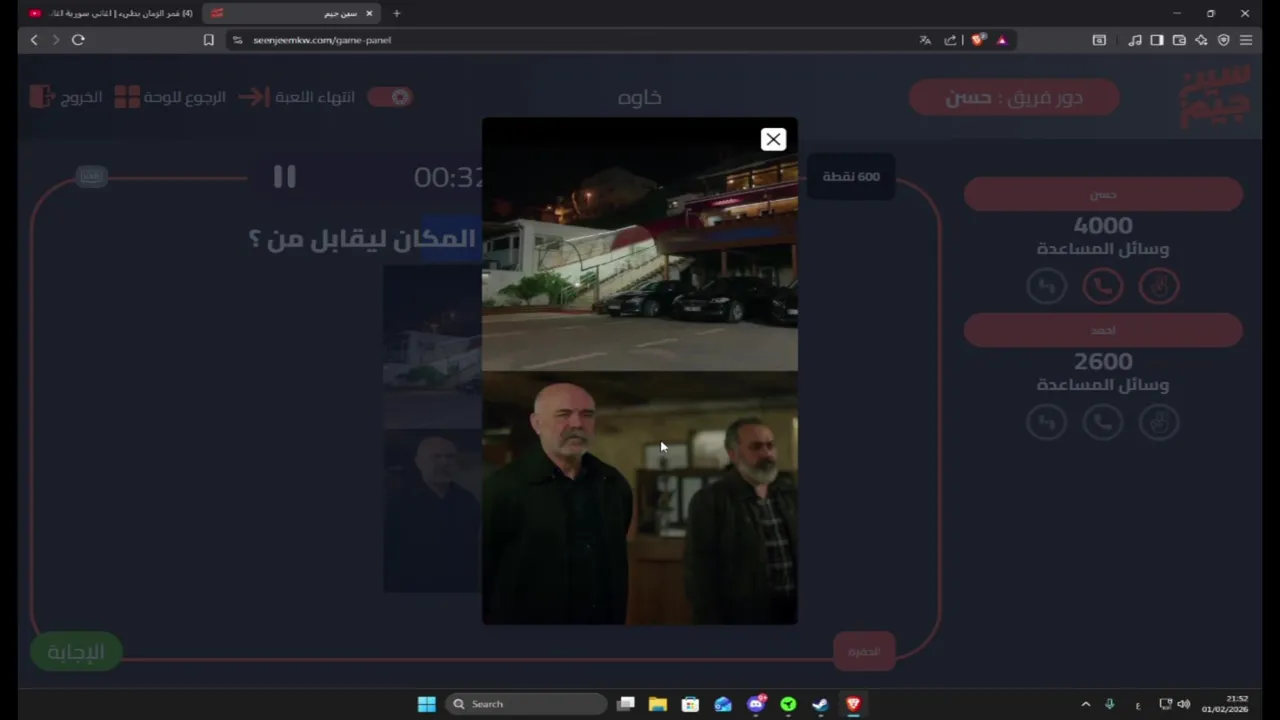Use حسن team's hand helper icon
Screen dimensions: 1280x720
(x=1159, y=286)
